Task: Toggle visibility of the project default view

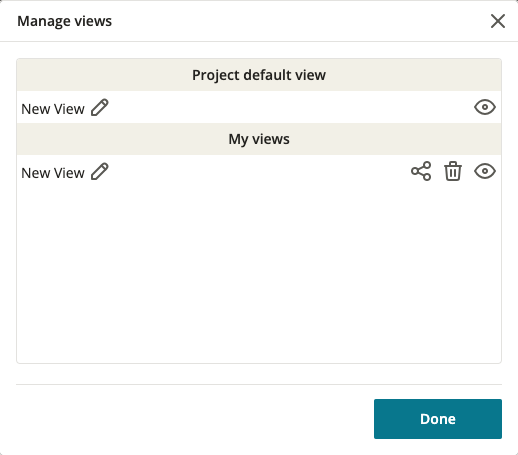Action: tap(485, 107)
